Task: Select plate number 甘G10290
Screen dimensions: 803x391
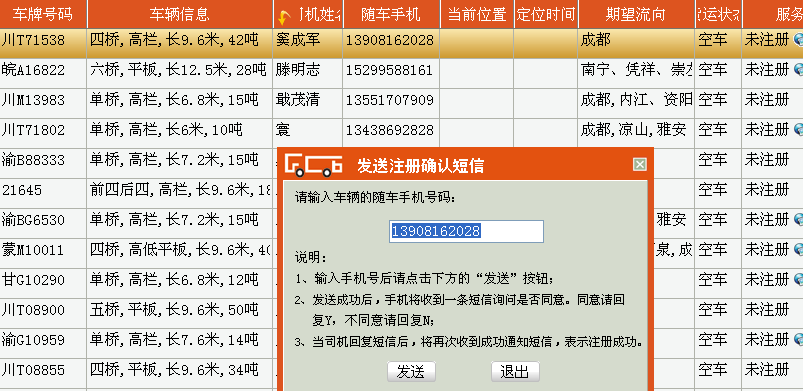Action: (34, 280)
